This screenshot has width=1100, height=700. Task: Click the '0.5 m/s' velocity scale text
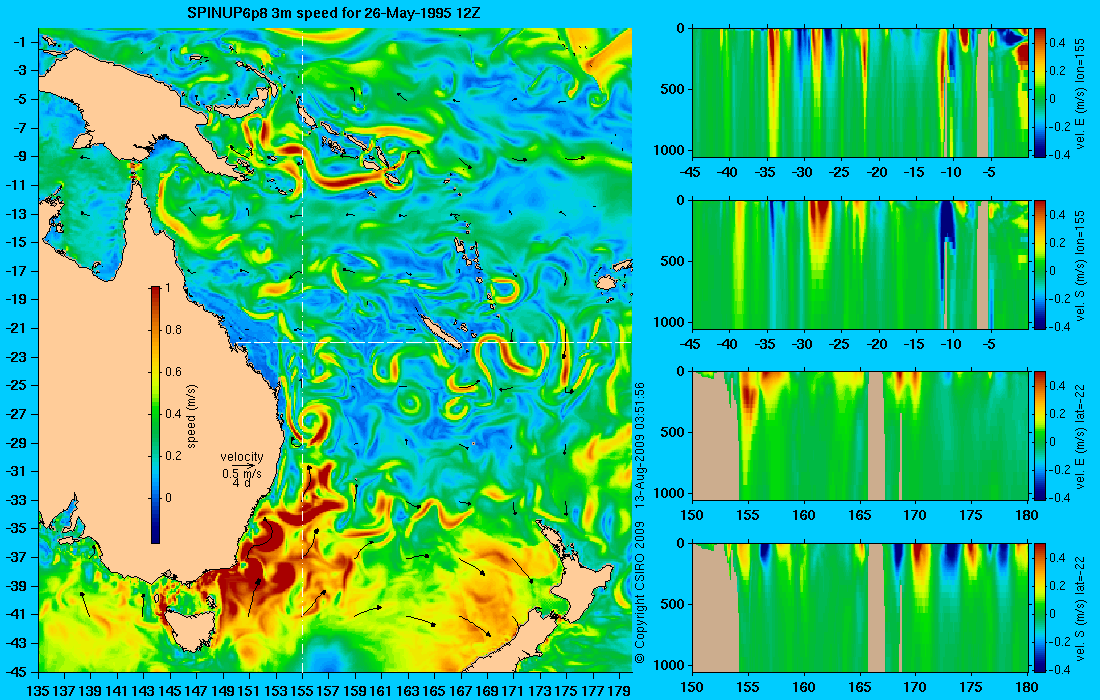[241, 474]
